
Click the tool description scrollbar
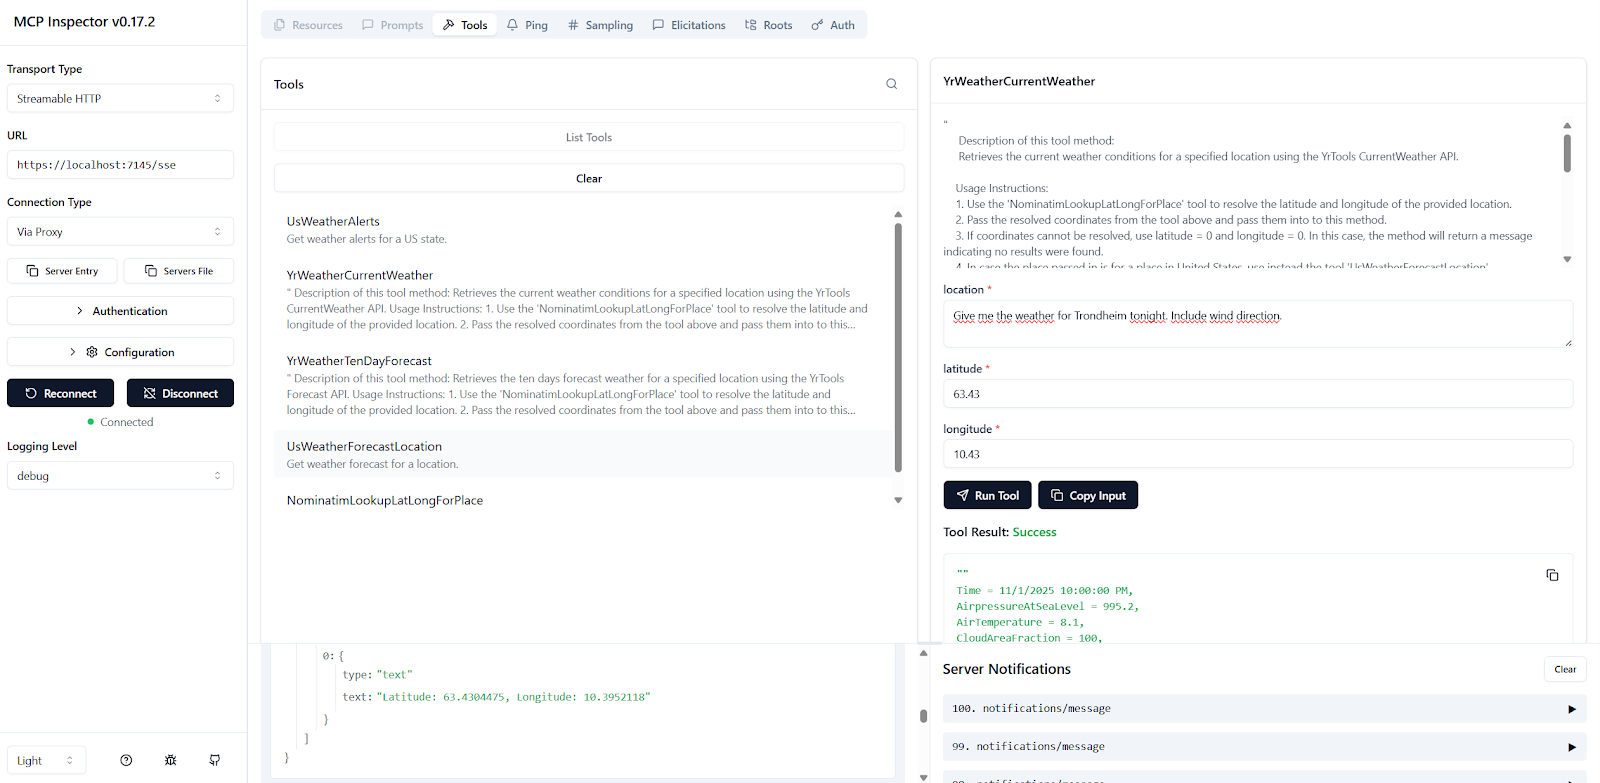[x=1567, y=153]
